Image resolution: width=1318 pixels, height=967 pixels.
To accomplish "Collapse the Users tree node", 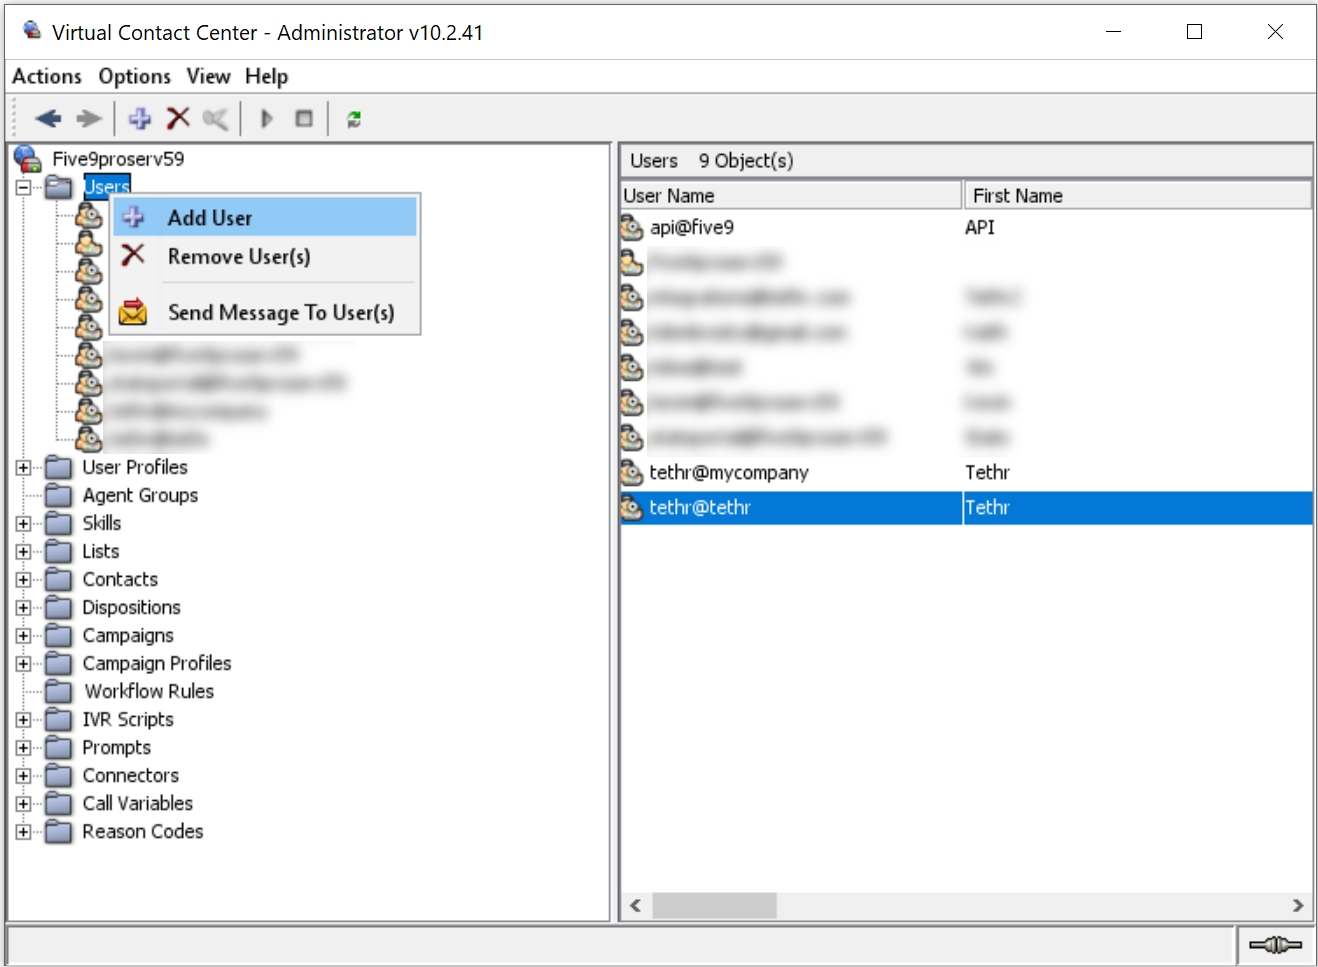I will click(23, 188).
